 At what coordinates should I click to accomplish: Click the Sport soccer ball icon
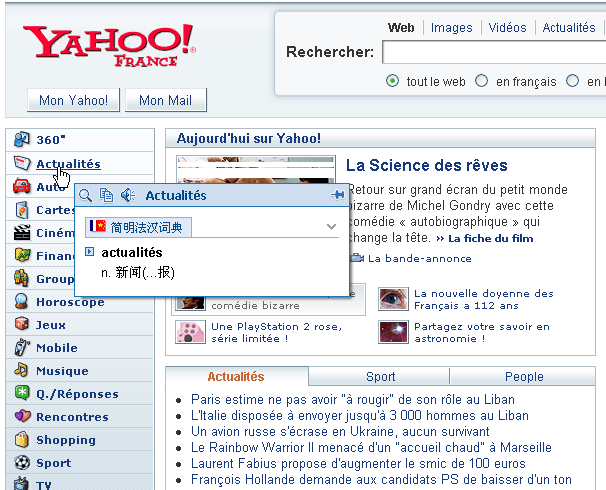pos(22,463)
